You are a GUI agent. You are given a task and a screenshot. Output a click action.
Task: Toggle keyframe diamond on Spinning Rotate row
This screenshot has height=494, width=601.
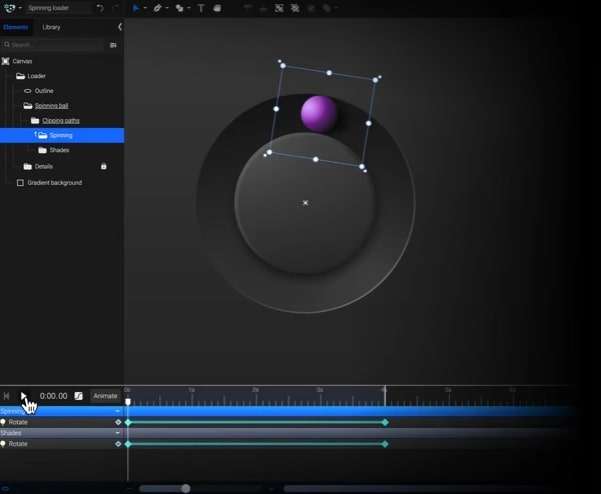[x=118, y=422]
